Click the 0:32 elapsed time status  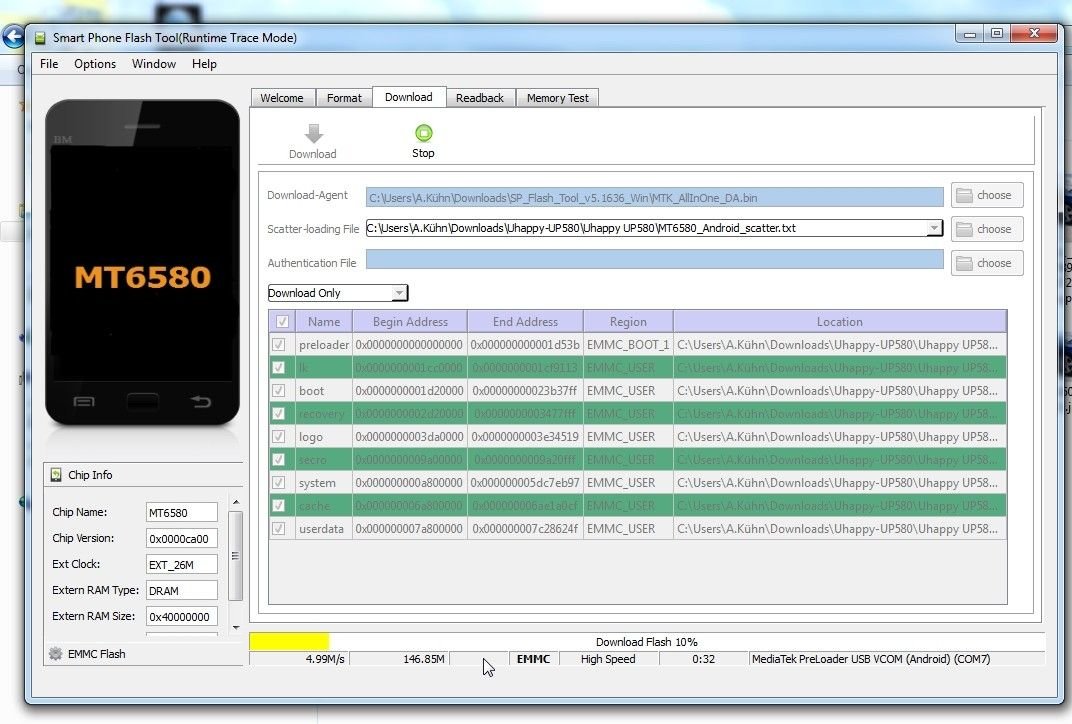click(703, 659)
